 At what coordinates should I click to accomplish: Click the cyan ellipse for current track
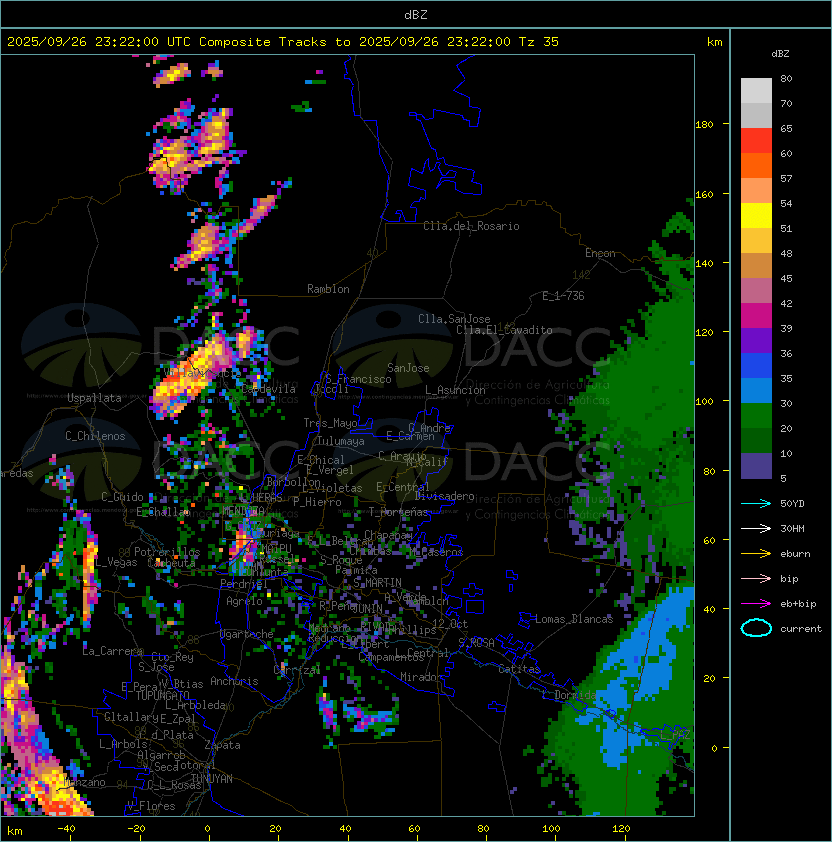[756, 628]
